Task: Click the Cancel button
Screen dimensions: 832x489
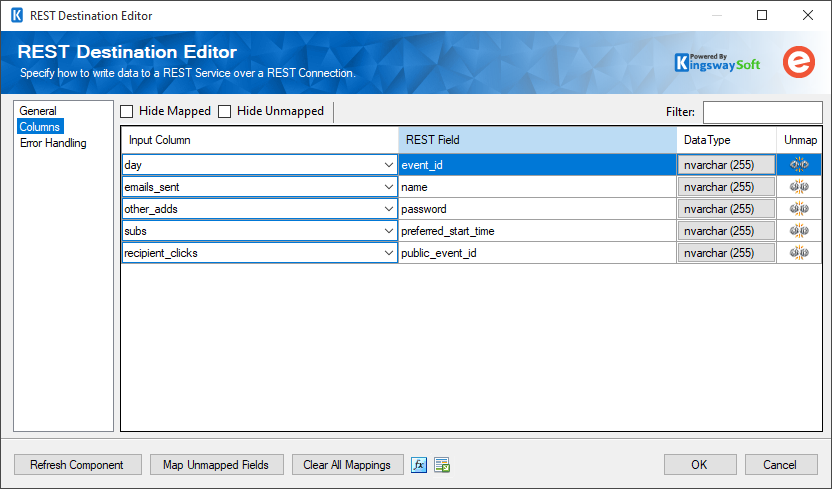Action: pos(781,465)
